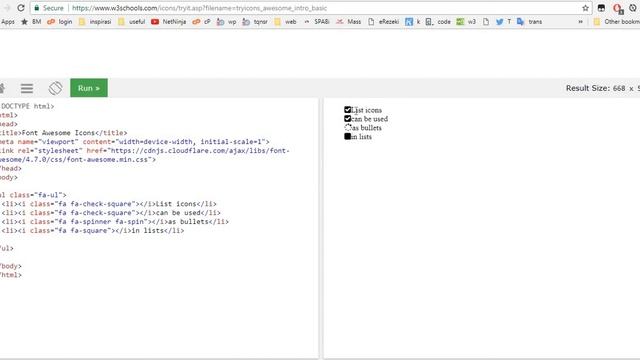This screenshot has height=360, width=640.
Task: Open the w3 bookmark
Action: (466, 22)
